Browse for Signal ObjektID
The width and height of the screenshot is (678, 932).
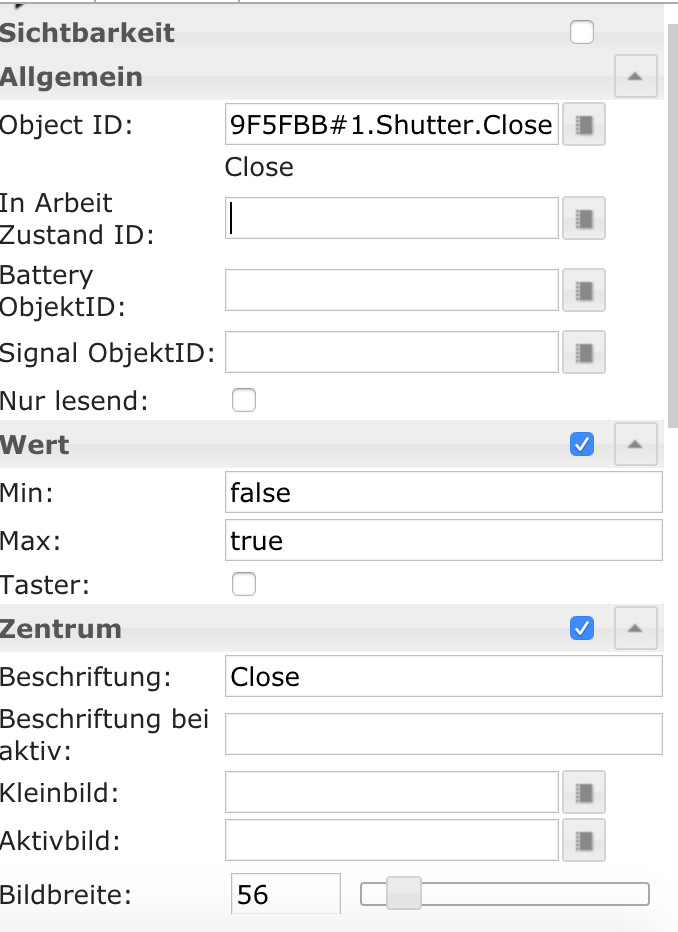pos(584,352)
